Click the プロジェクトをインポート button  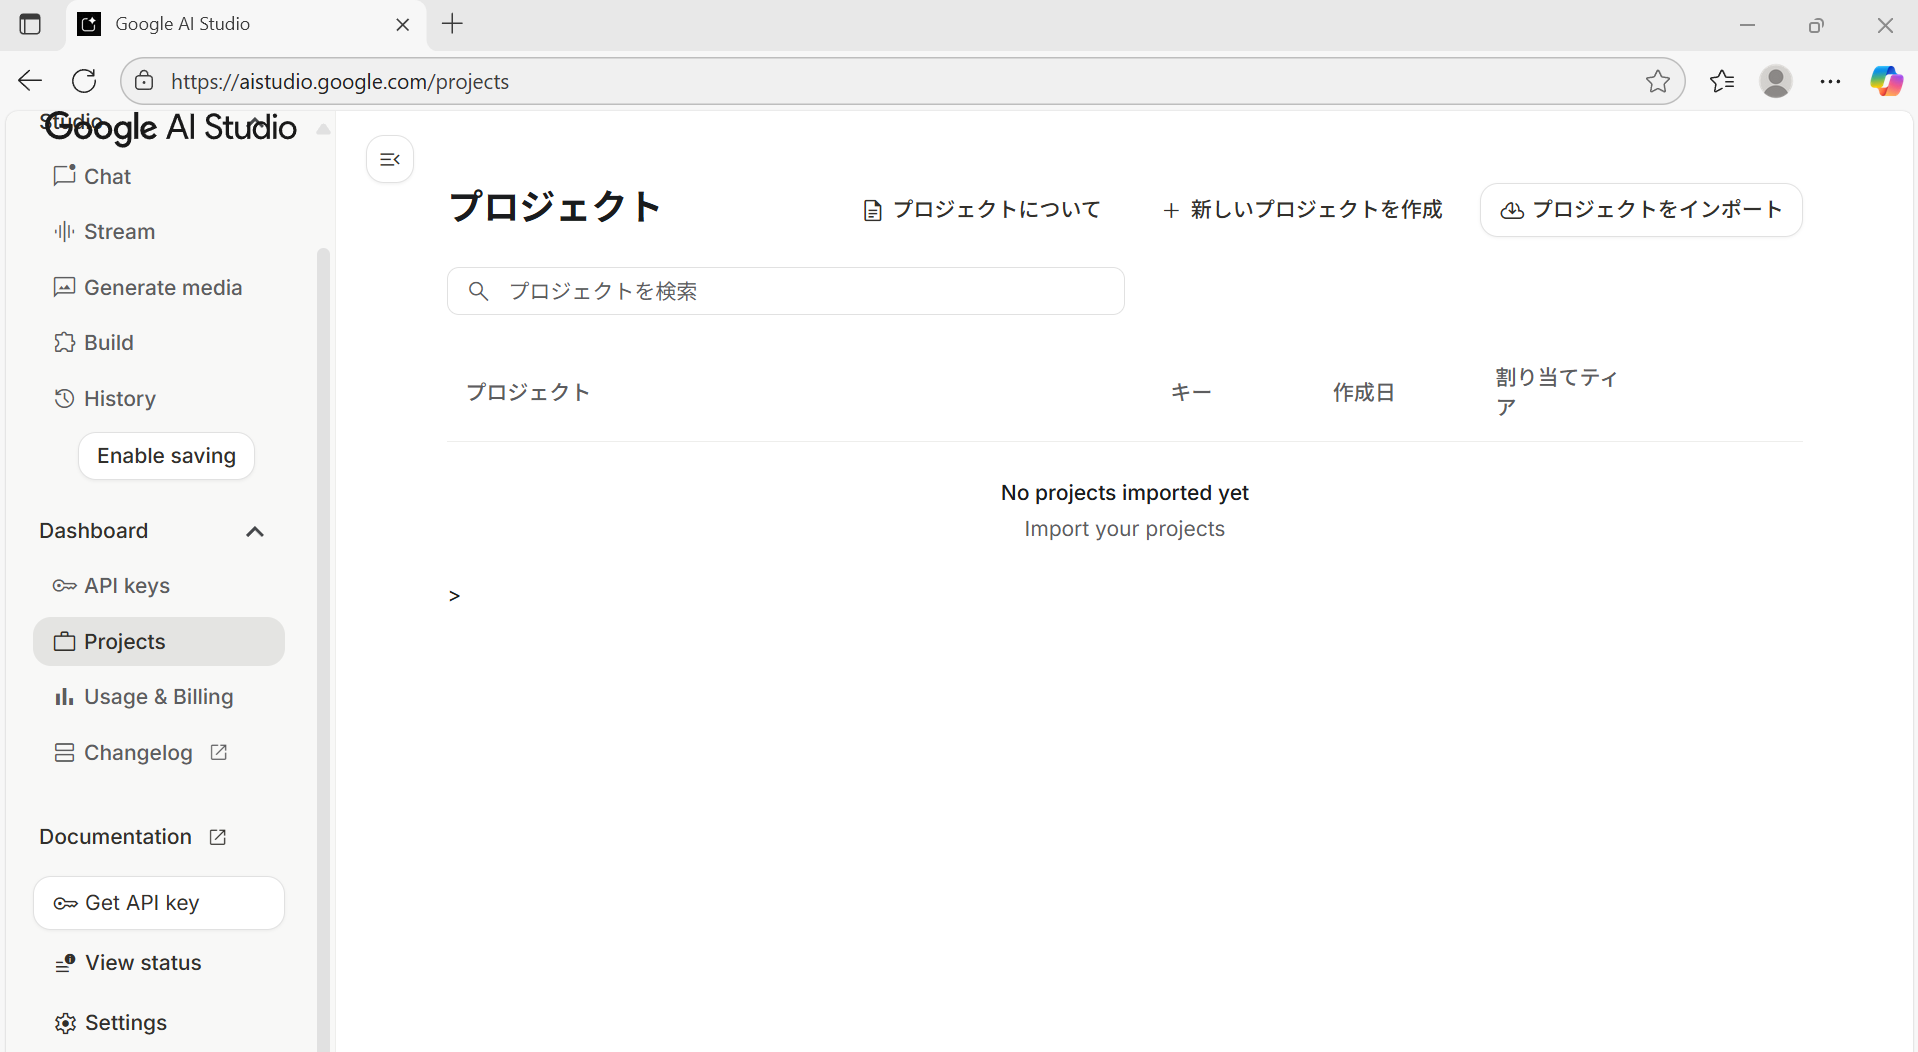click(x=1641, y=210)
